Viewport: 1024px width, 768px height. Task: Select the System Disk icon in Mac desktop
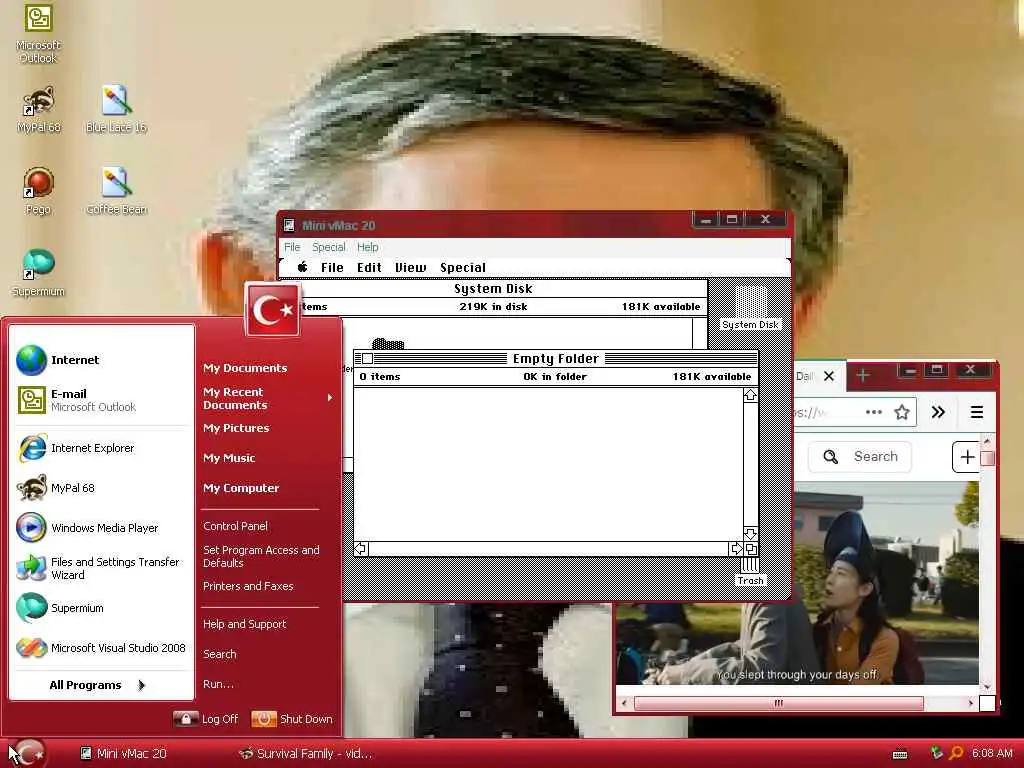[750, 307]
